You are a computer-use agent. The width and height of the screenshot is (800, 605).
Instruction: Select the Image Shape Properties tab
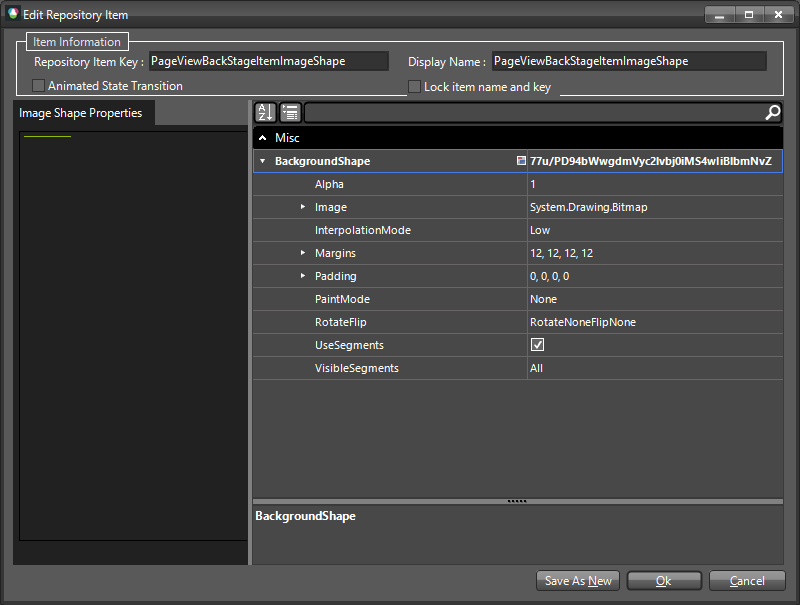[81, 113]
